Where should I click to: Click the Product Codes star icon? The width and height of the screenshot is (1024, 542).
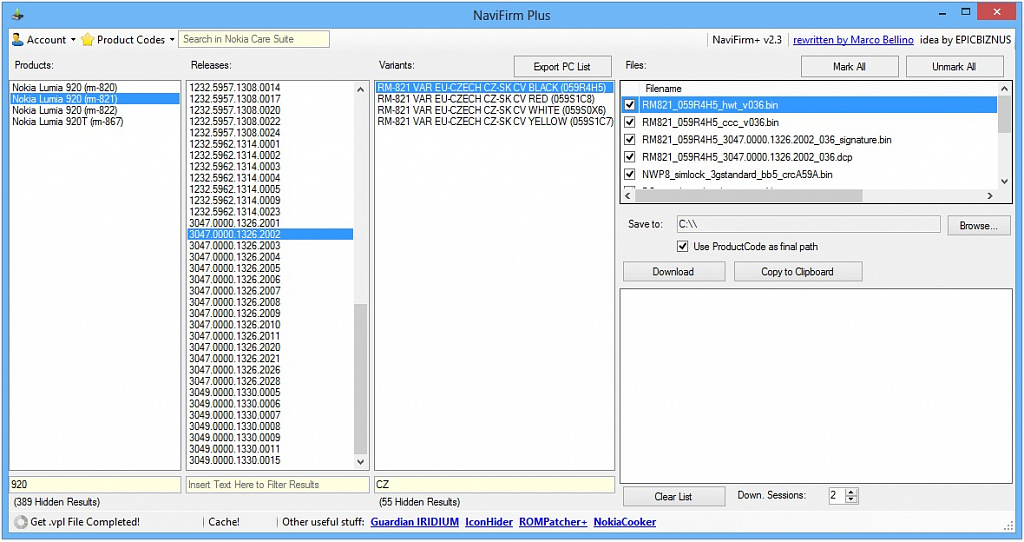(88, 40)
